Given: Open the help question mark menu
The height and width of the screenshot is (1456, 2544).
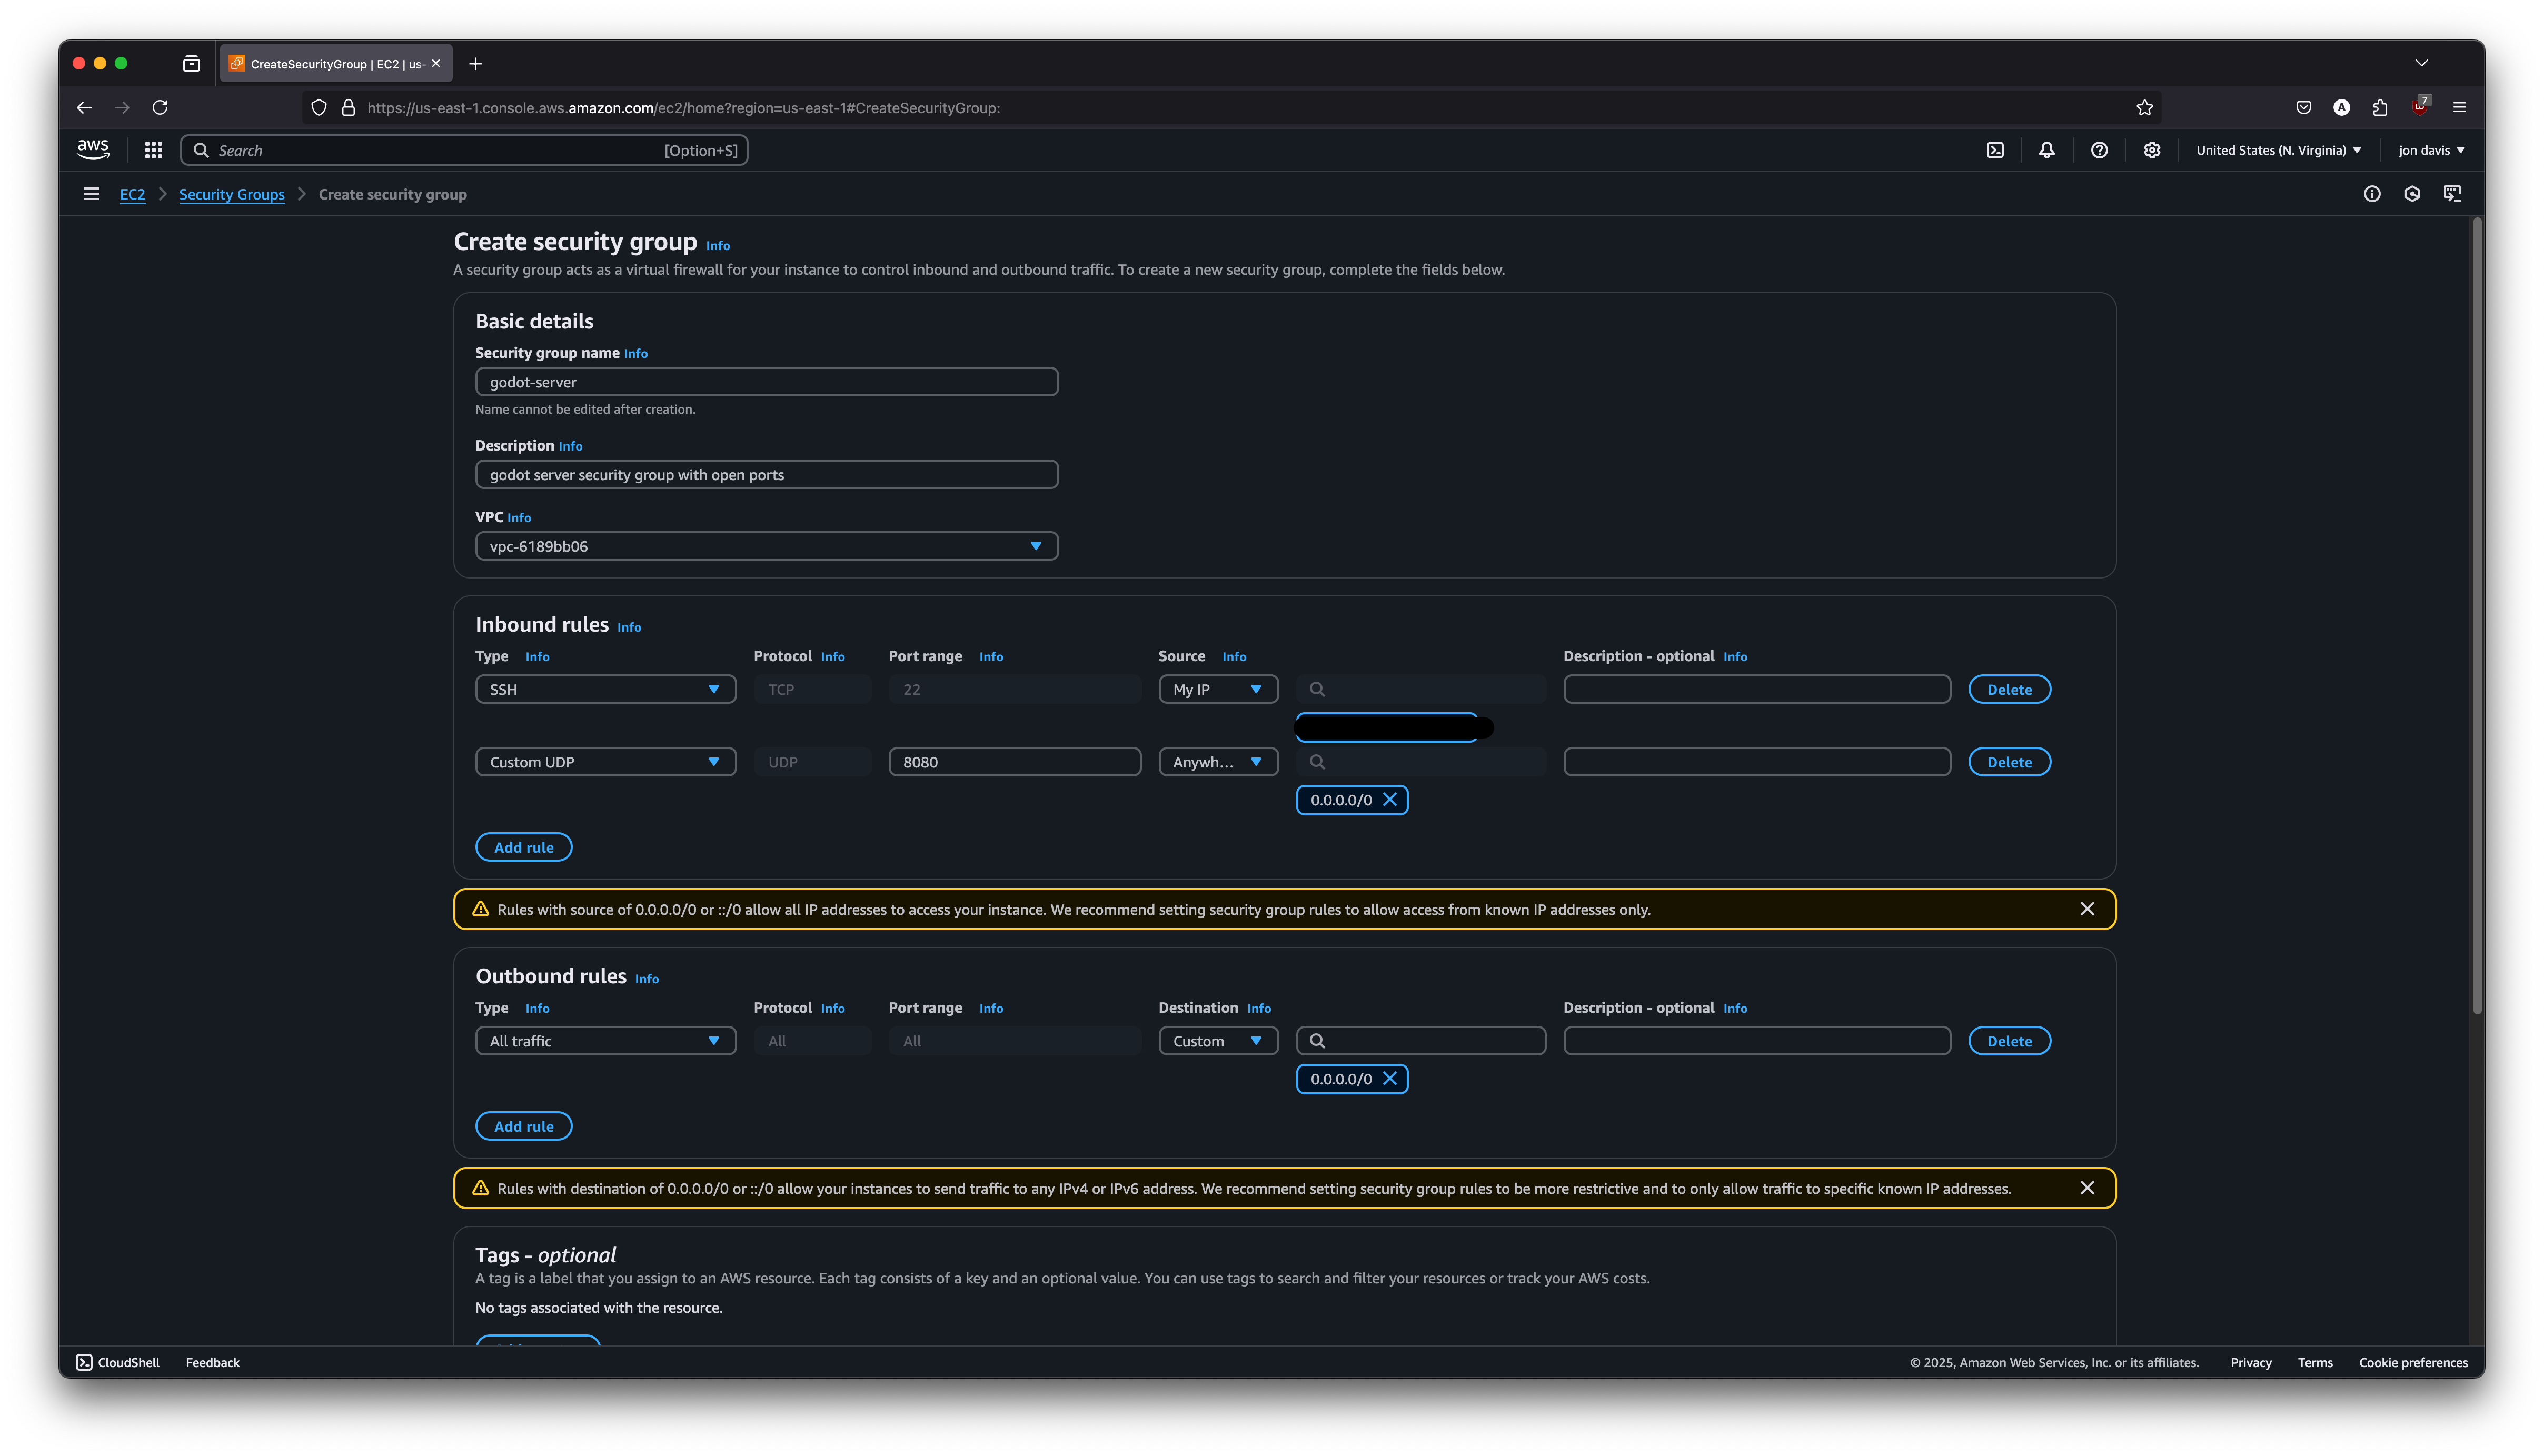Looking at the screenshot, I should pyautogui.click(x=2099, y=150).
